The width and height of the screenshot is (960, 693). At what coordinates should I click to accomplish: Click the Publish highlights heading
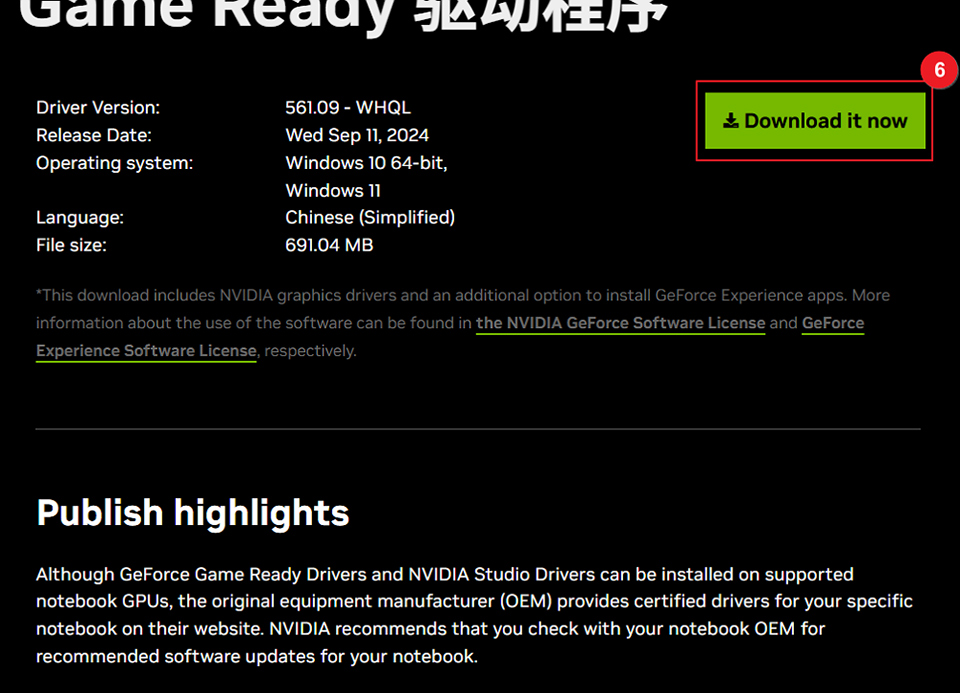(x=192, y=513)
